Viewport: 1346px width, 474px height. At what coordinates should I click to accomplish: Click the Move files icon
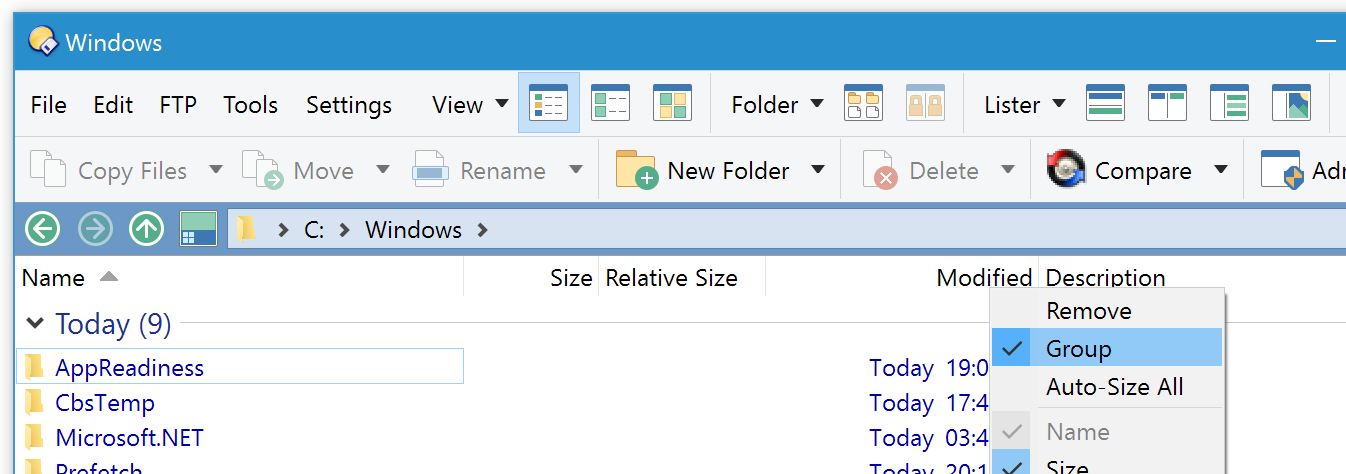(263, 170)
